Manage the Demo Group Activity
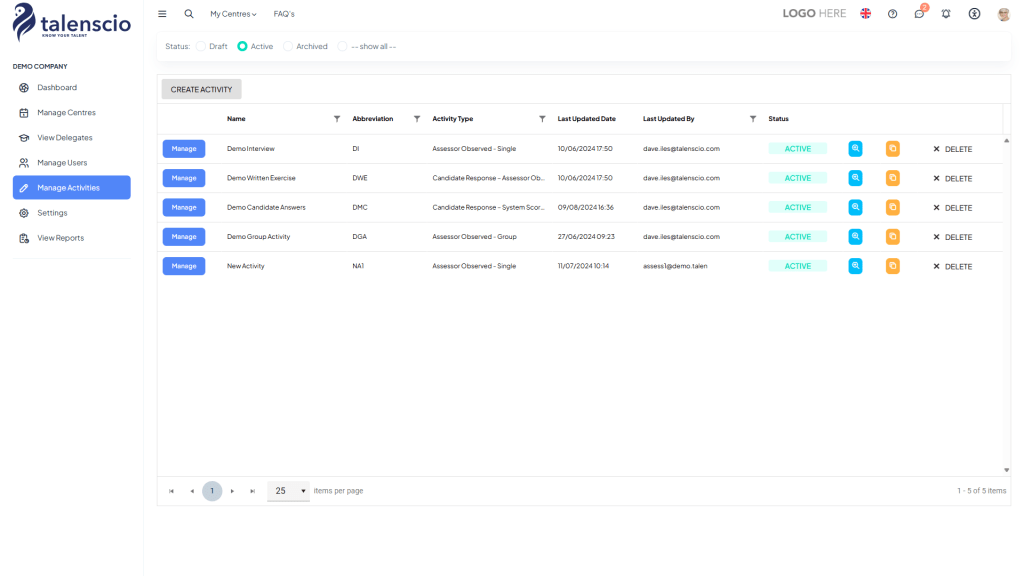Viewport: 1024px width, 576px height. [184, 237]
